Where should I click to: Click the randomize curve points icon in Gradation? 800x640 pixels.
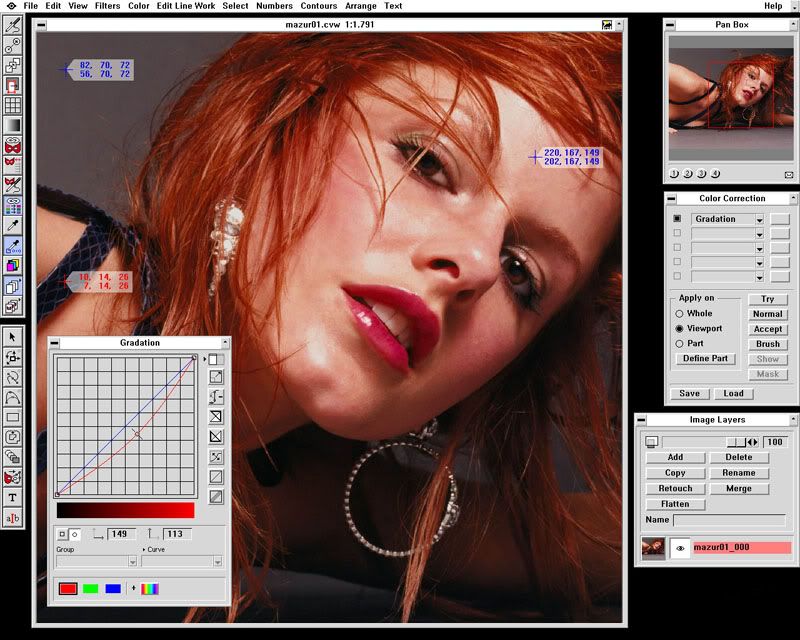(x=216, y=457)
